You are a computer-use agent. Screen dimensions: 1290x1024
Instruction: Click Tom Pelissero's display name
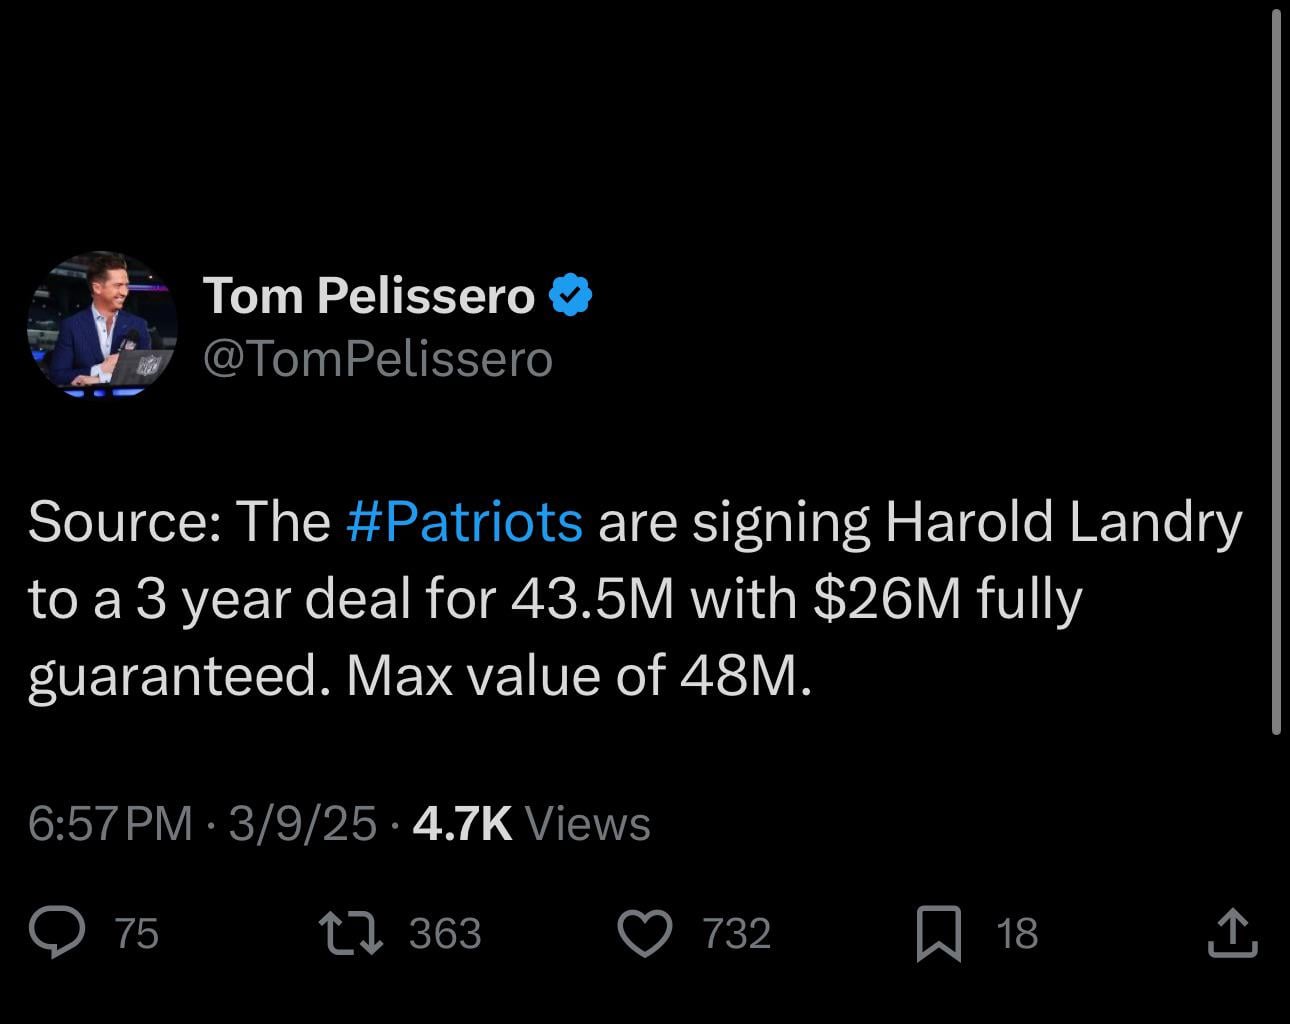370,295
